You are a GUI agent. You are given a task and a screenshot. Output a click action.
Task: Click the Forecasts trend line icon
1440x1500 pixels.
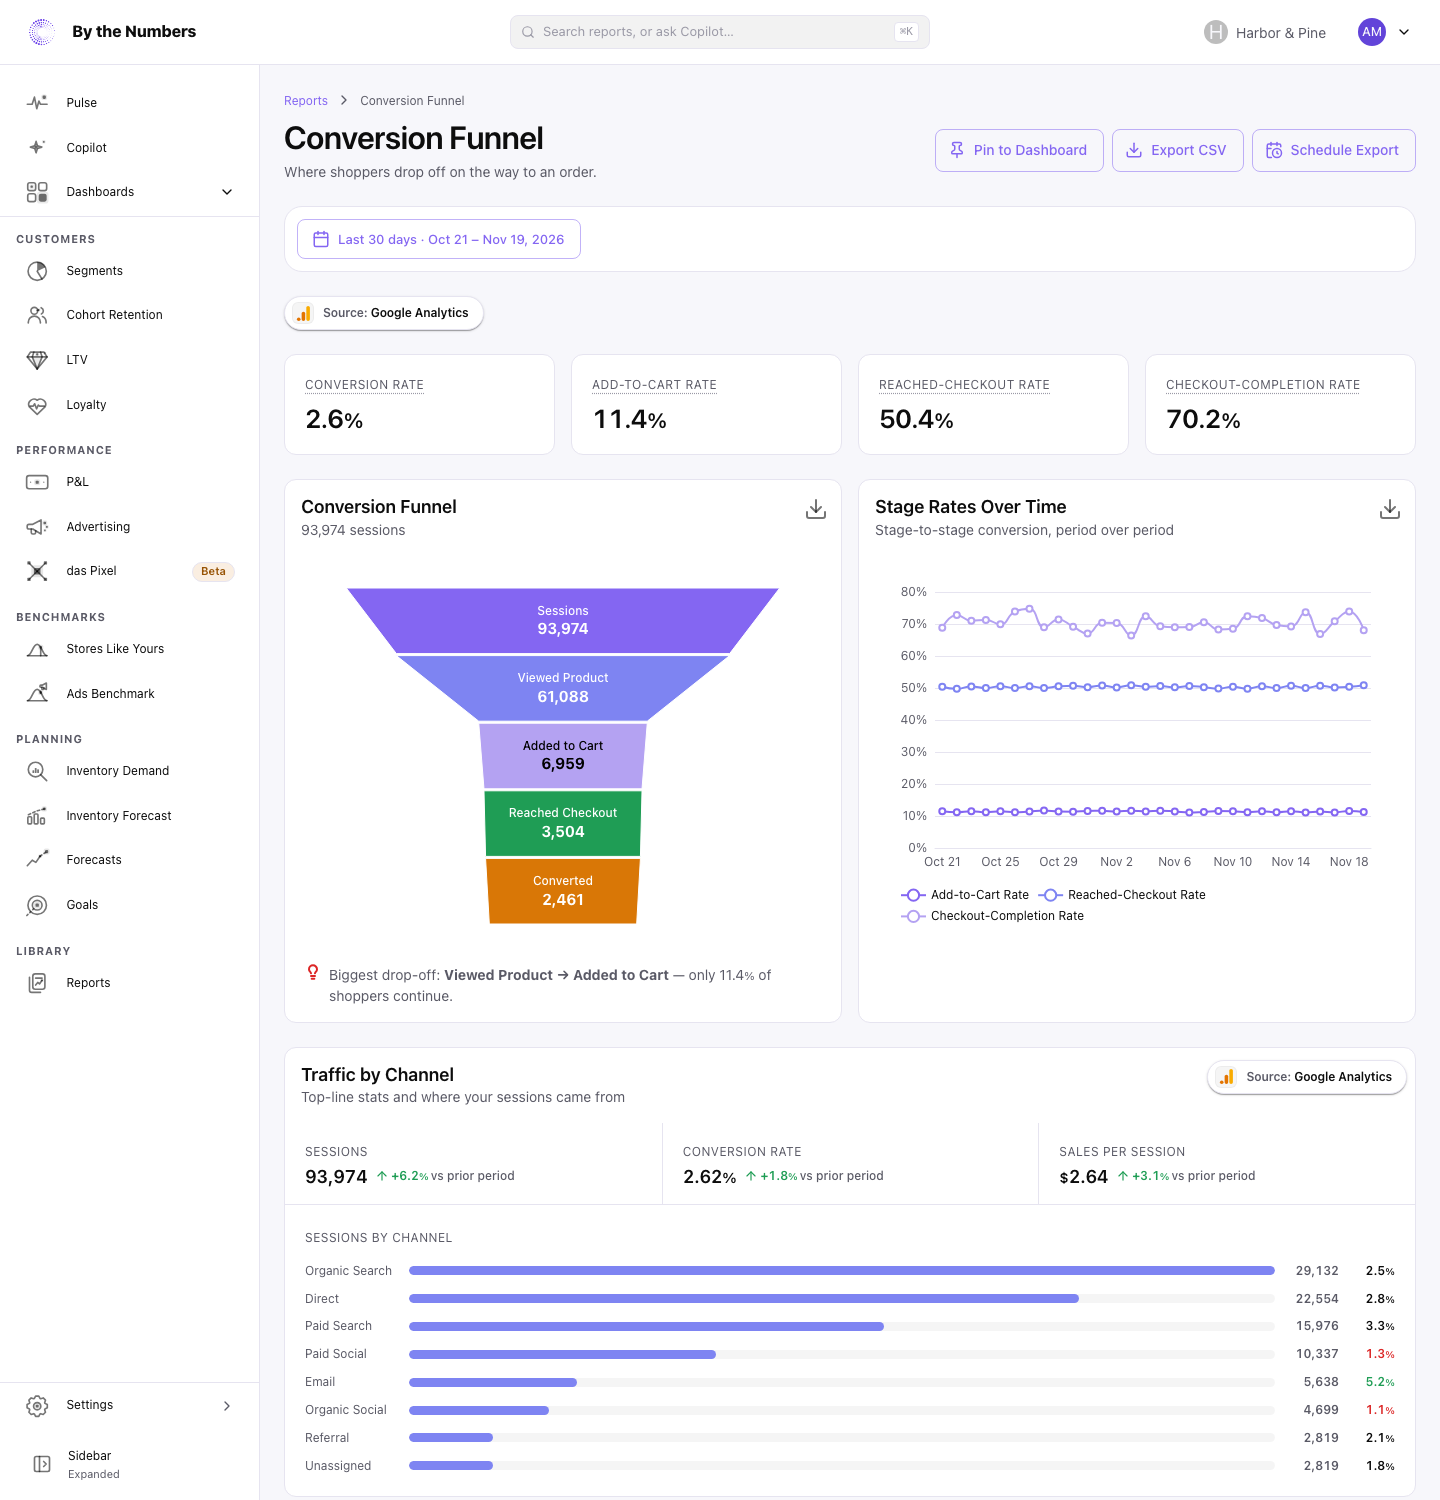point(37,860)
